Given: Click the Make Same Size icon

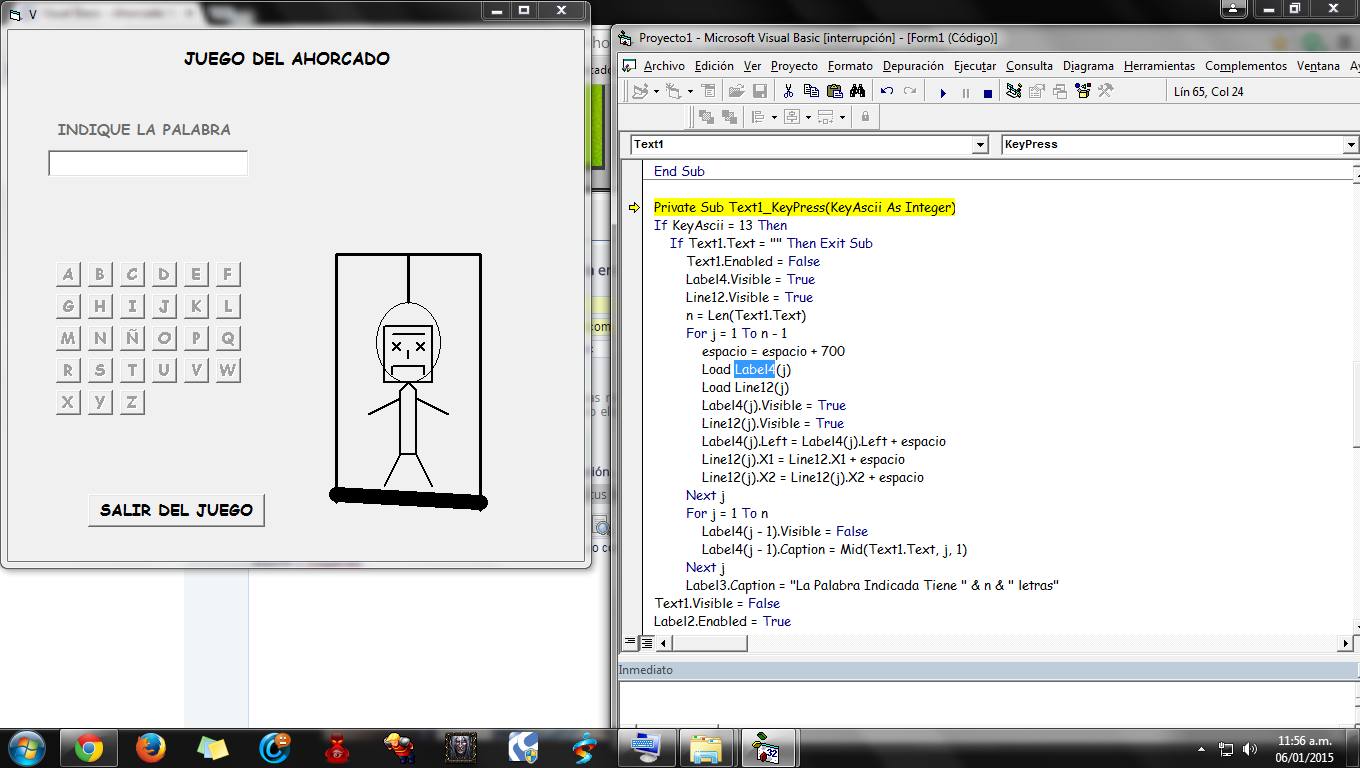Looking at the screenshot, I should (825, 117).
